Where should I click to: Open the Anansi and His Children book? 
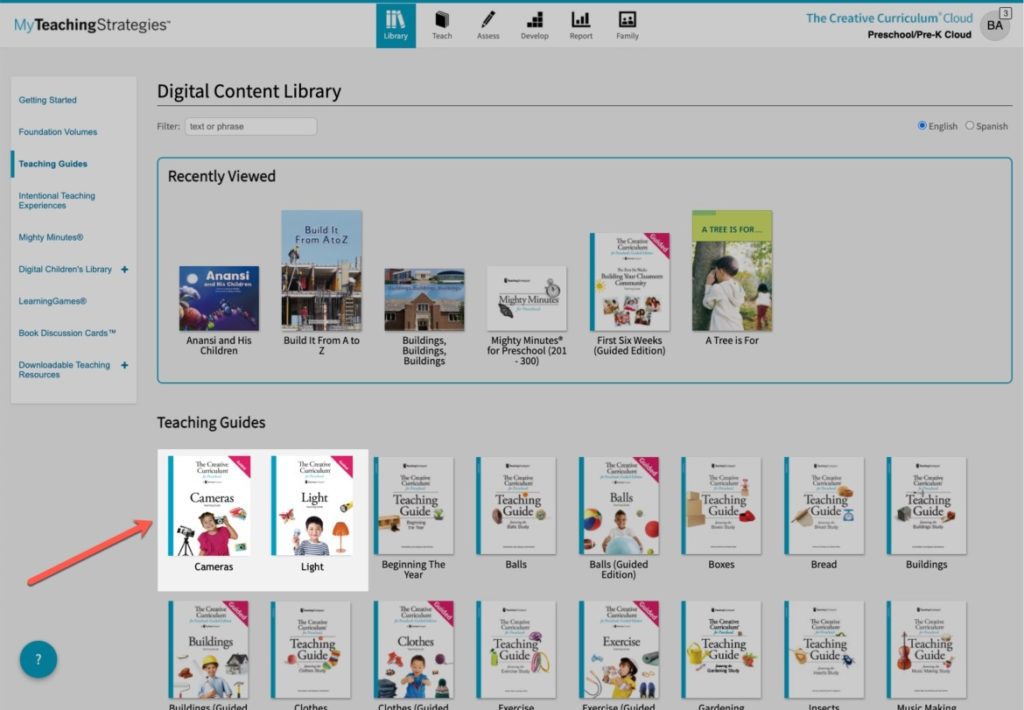point(219,298)
